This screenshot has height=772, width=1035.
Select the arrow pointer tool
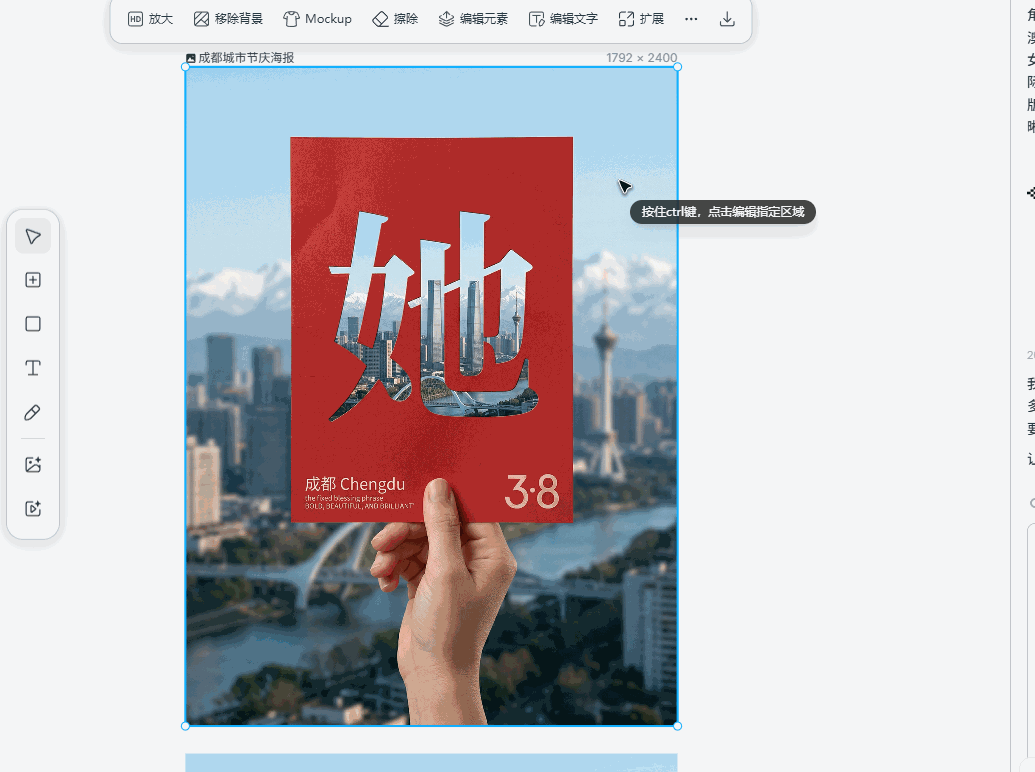(33, 236)
